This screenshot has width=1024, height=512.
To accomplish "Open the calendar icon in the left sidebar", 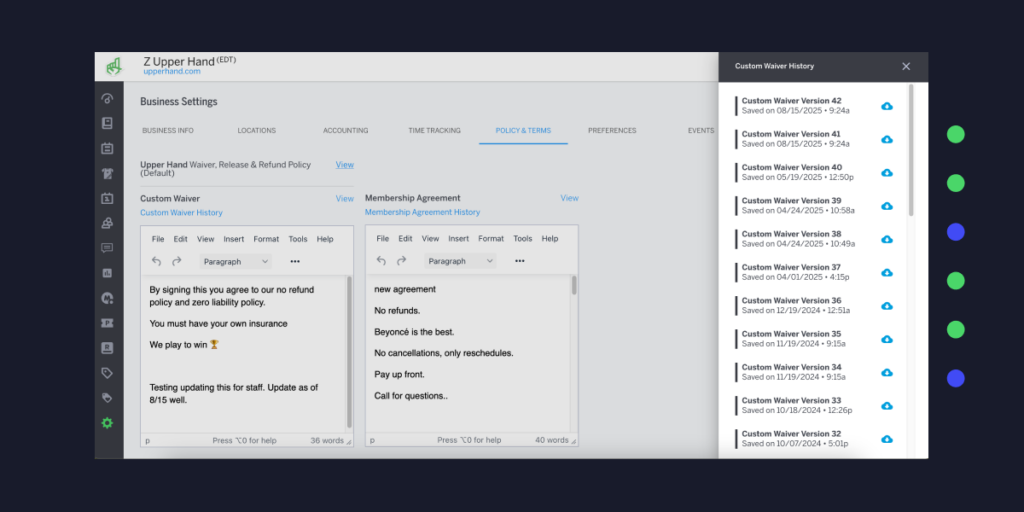I will click(x=107, y=148).
